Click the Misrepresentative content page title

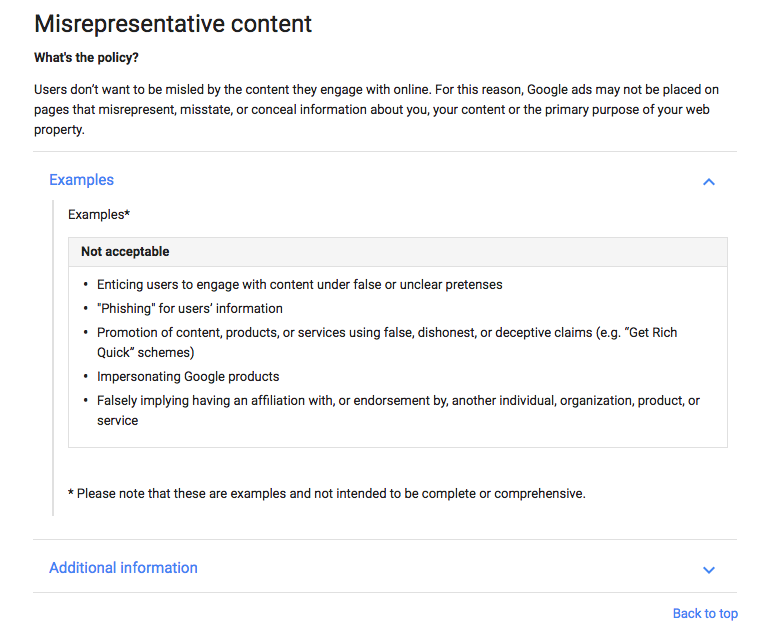point(173,24)
